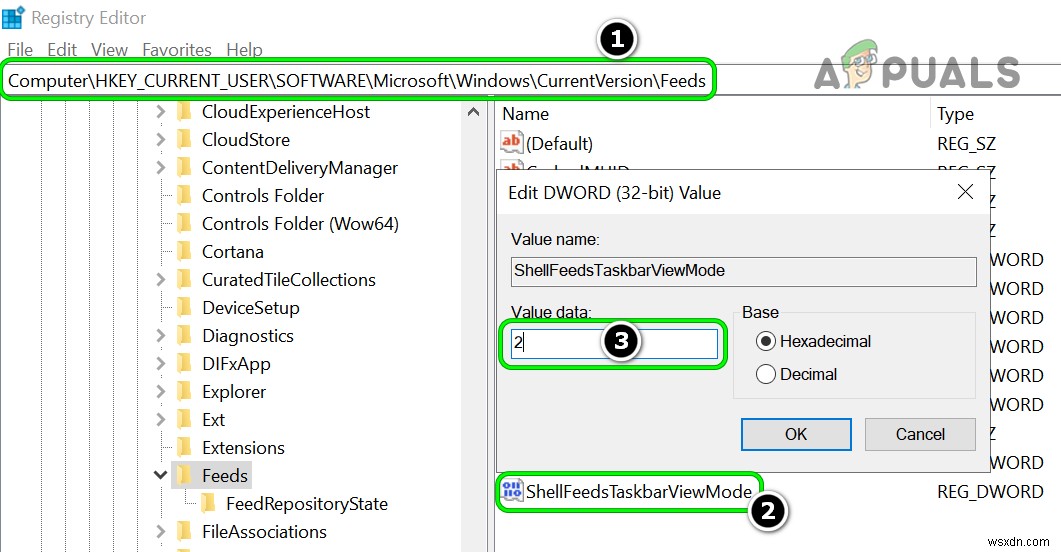Image resolution: width=1061 pixels, height=552 pixels.
Task: Click the Explorer folder icon
Action: (x=183, y=392)
